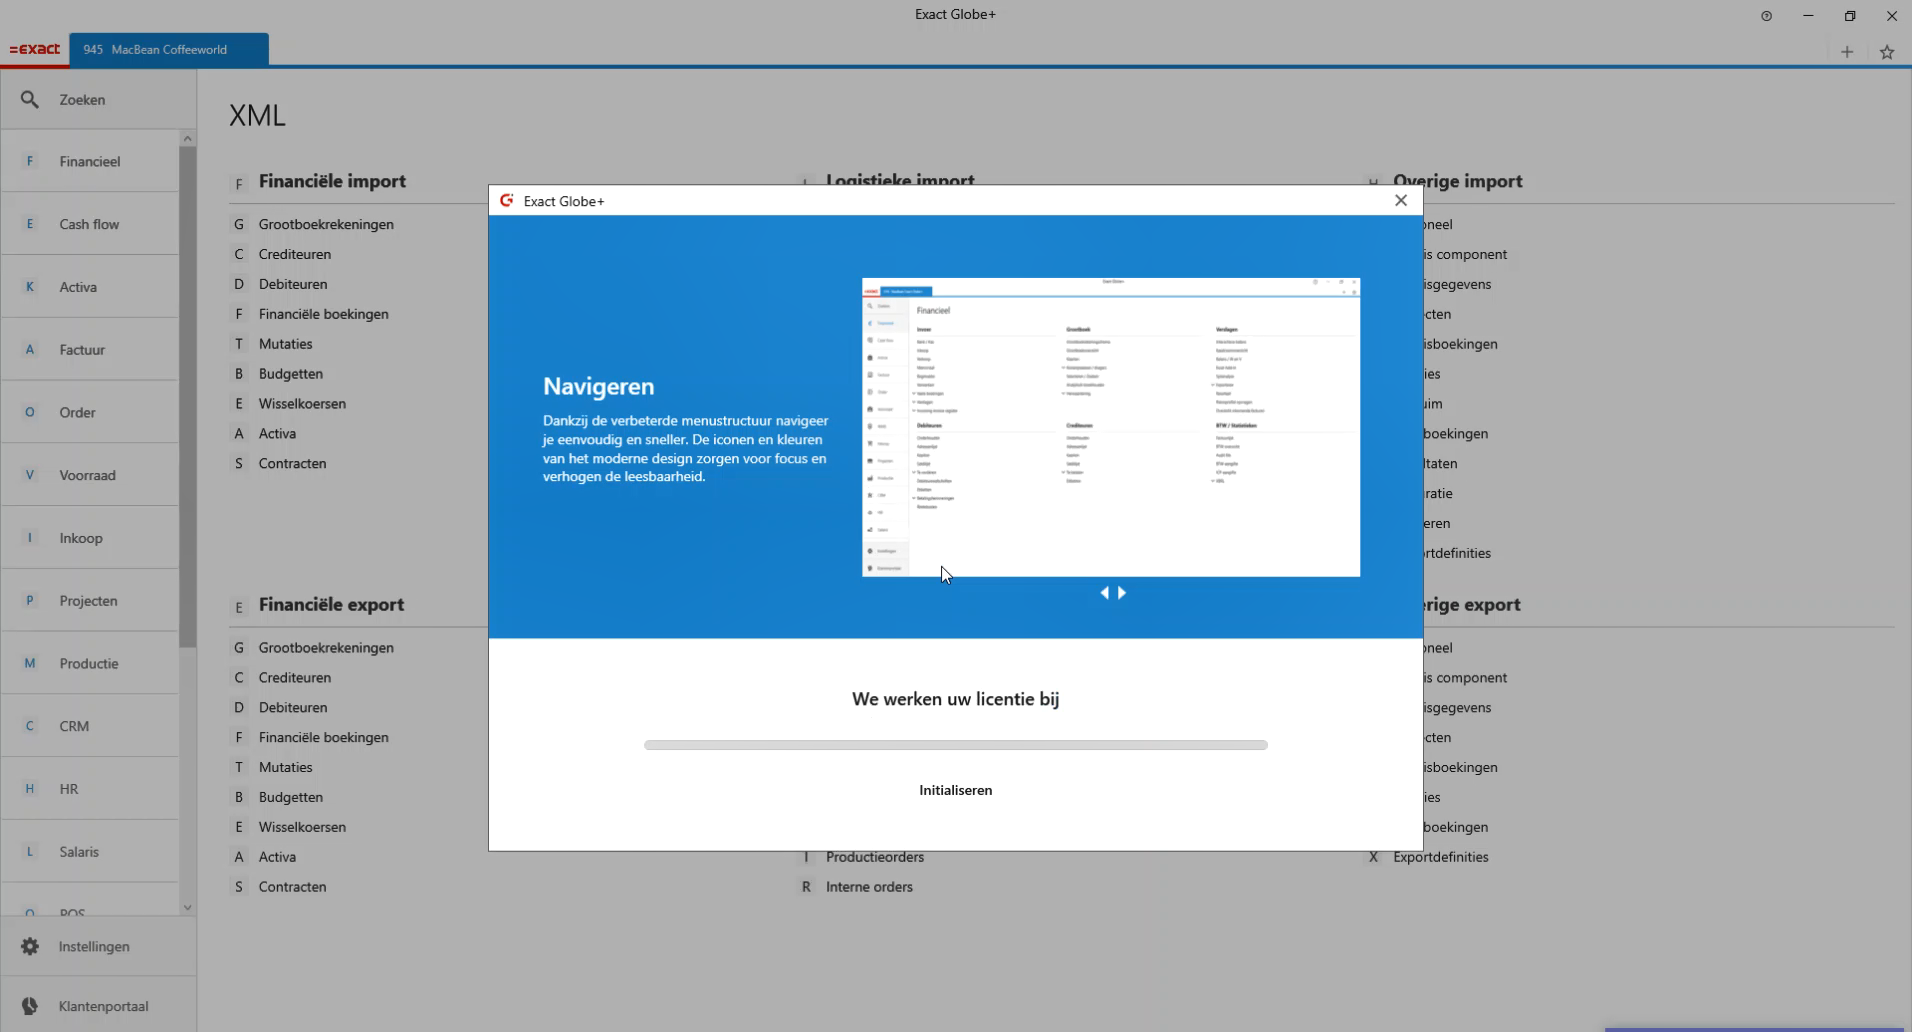The height and width of the screenshot is (1032, 1912).
Task: Open Debiteuren under Financiële export
Action: point(292,708)
